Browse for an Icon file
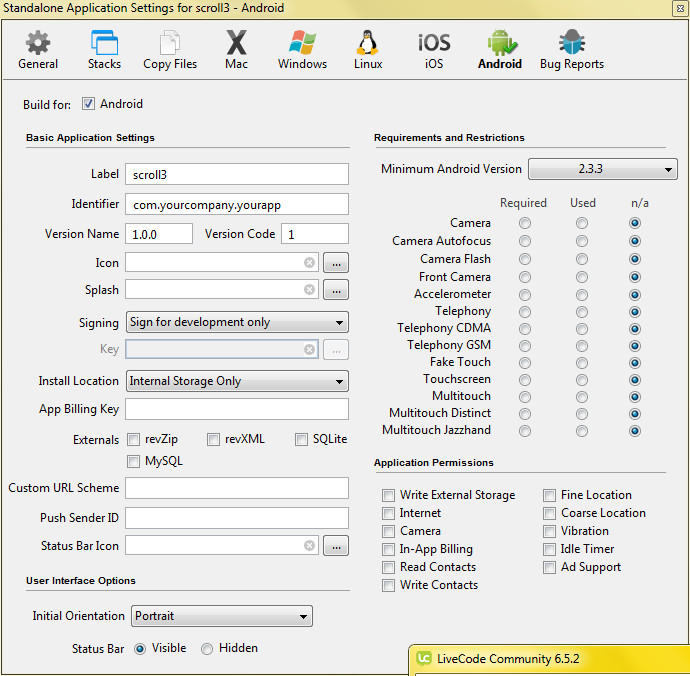The height and width of the screenshot is (676, 690). click(336, 263)
